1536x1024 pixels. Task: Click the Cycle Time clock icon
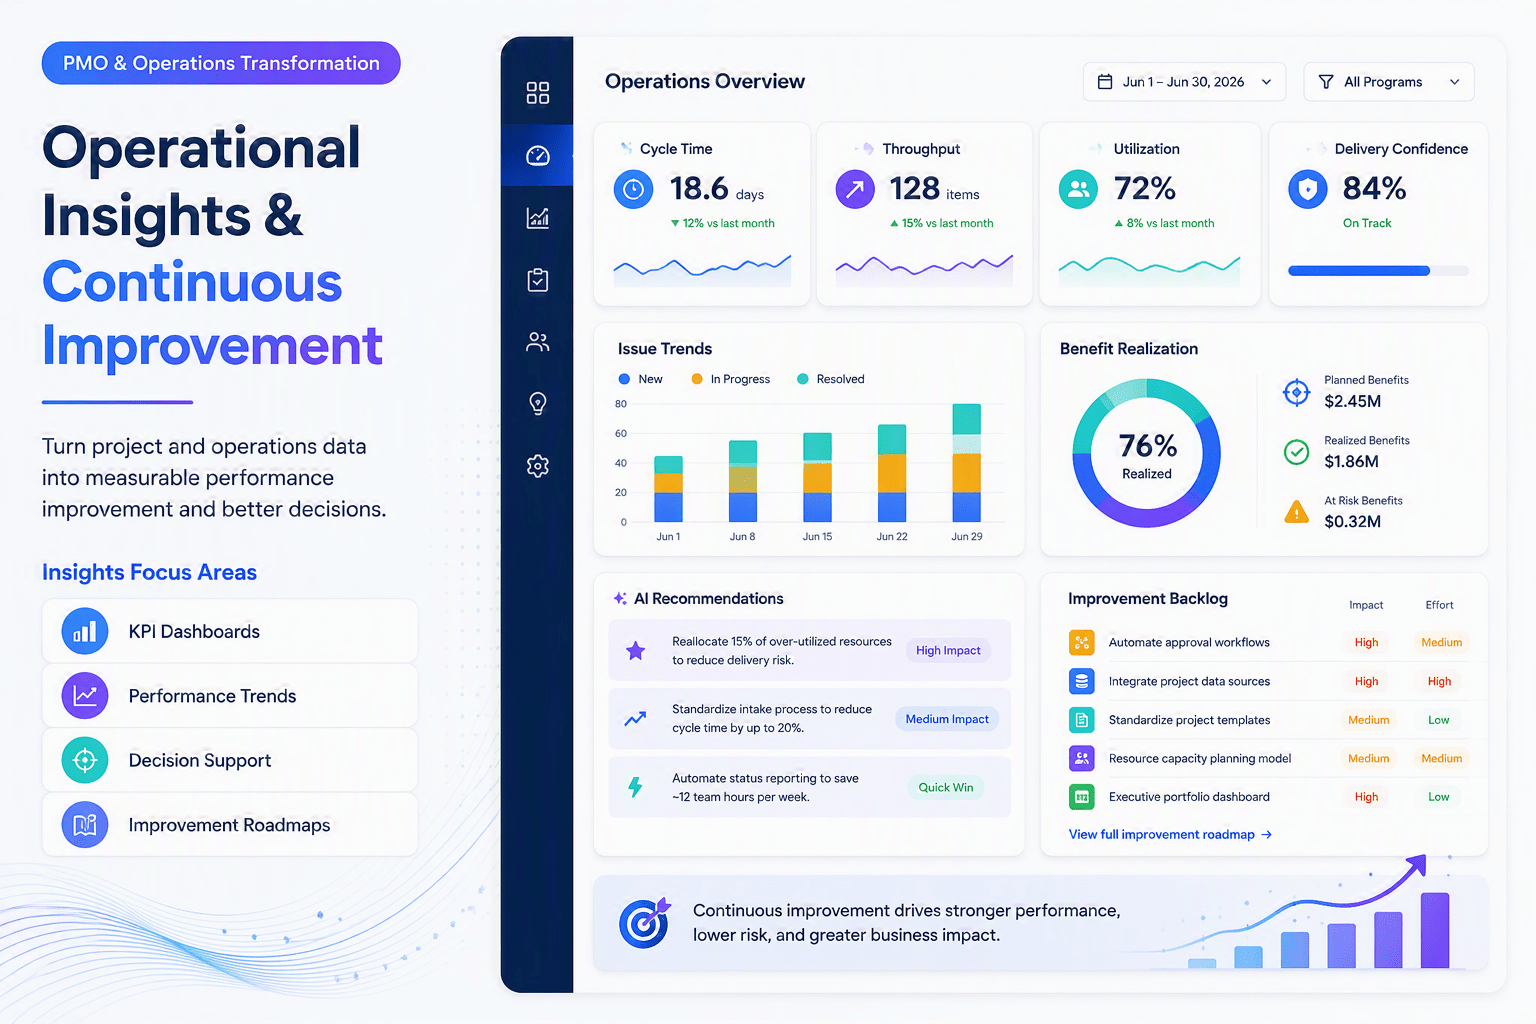[633, 189]
